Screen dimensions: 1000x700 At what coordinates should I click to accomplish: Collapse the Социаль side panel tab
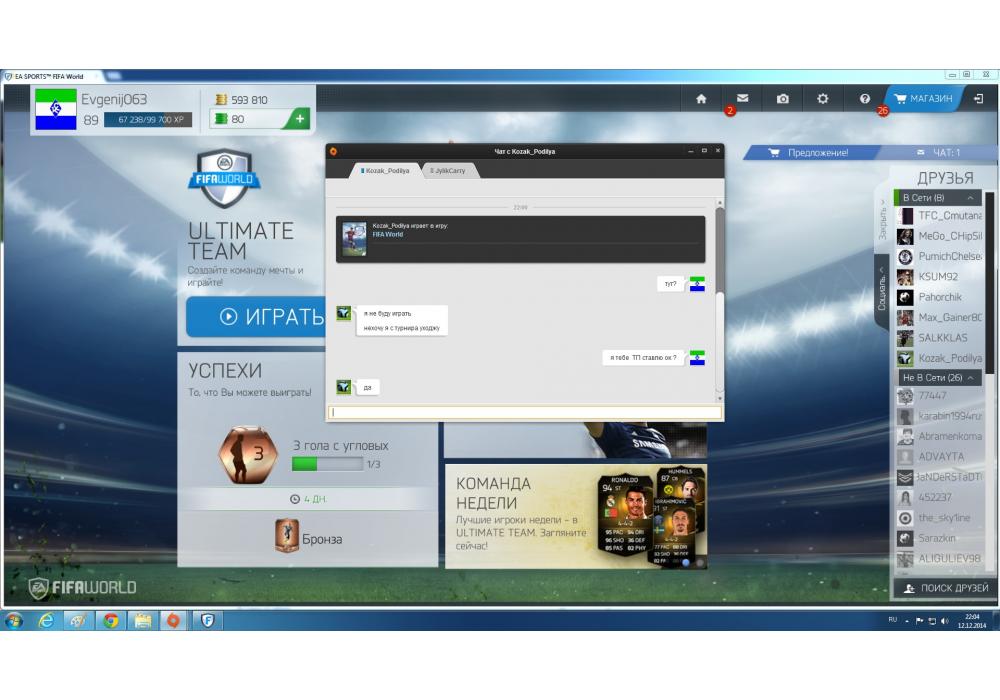coord(881,290)
